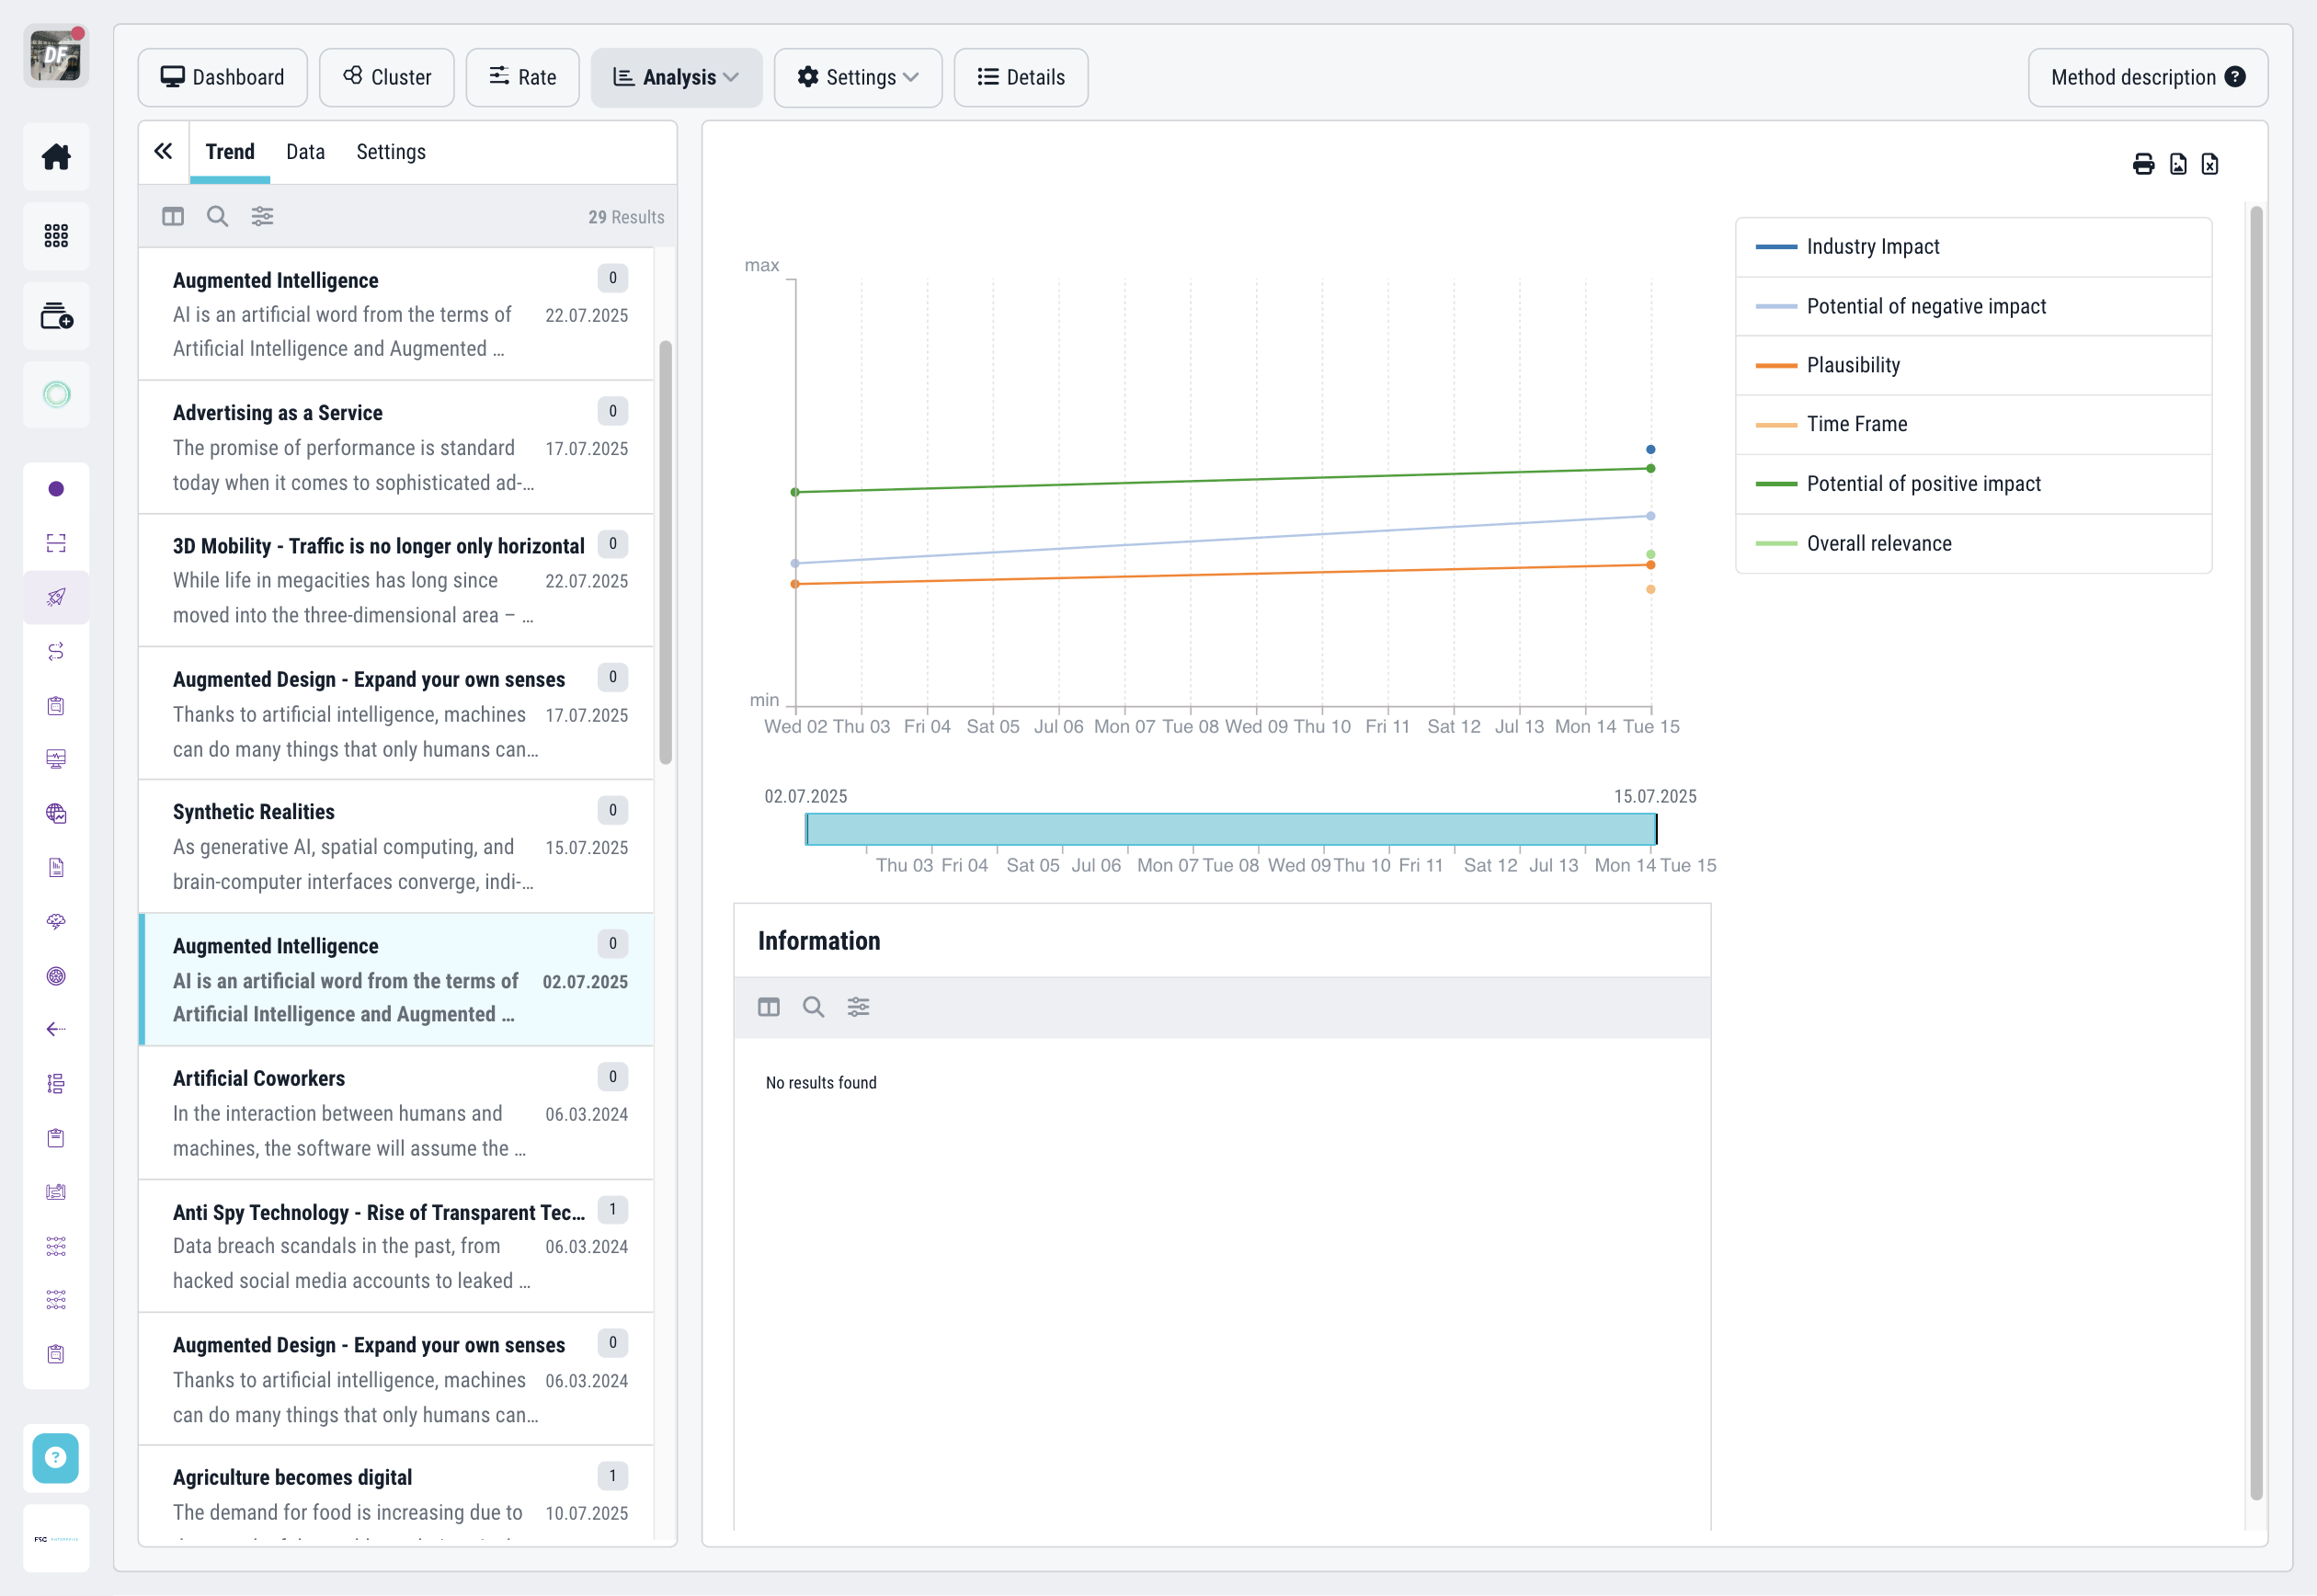Toggle Overall relevance series in legend

click(1878, 543)
